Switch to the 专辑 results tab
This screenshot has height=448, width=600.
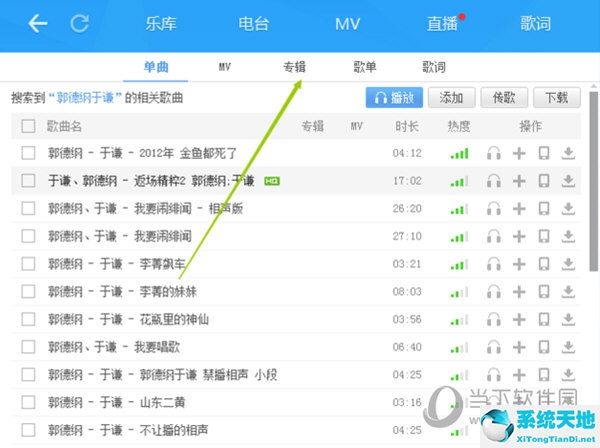coord(294,67)
